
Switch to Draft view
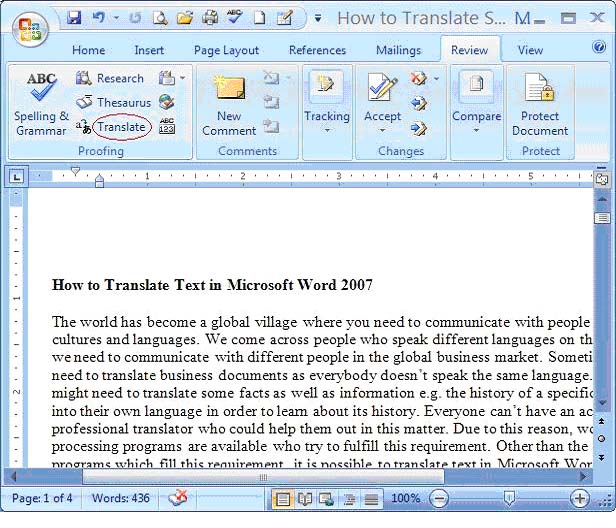click(x=371, y=499)
